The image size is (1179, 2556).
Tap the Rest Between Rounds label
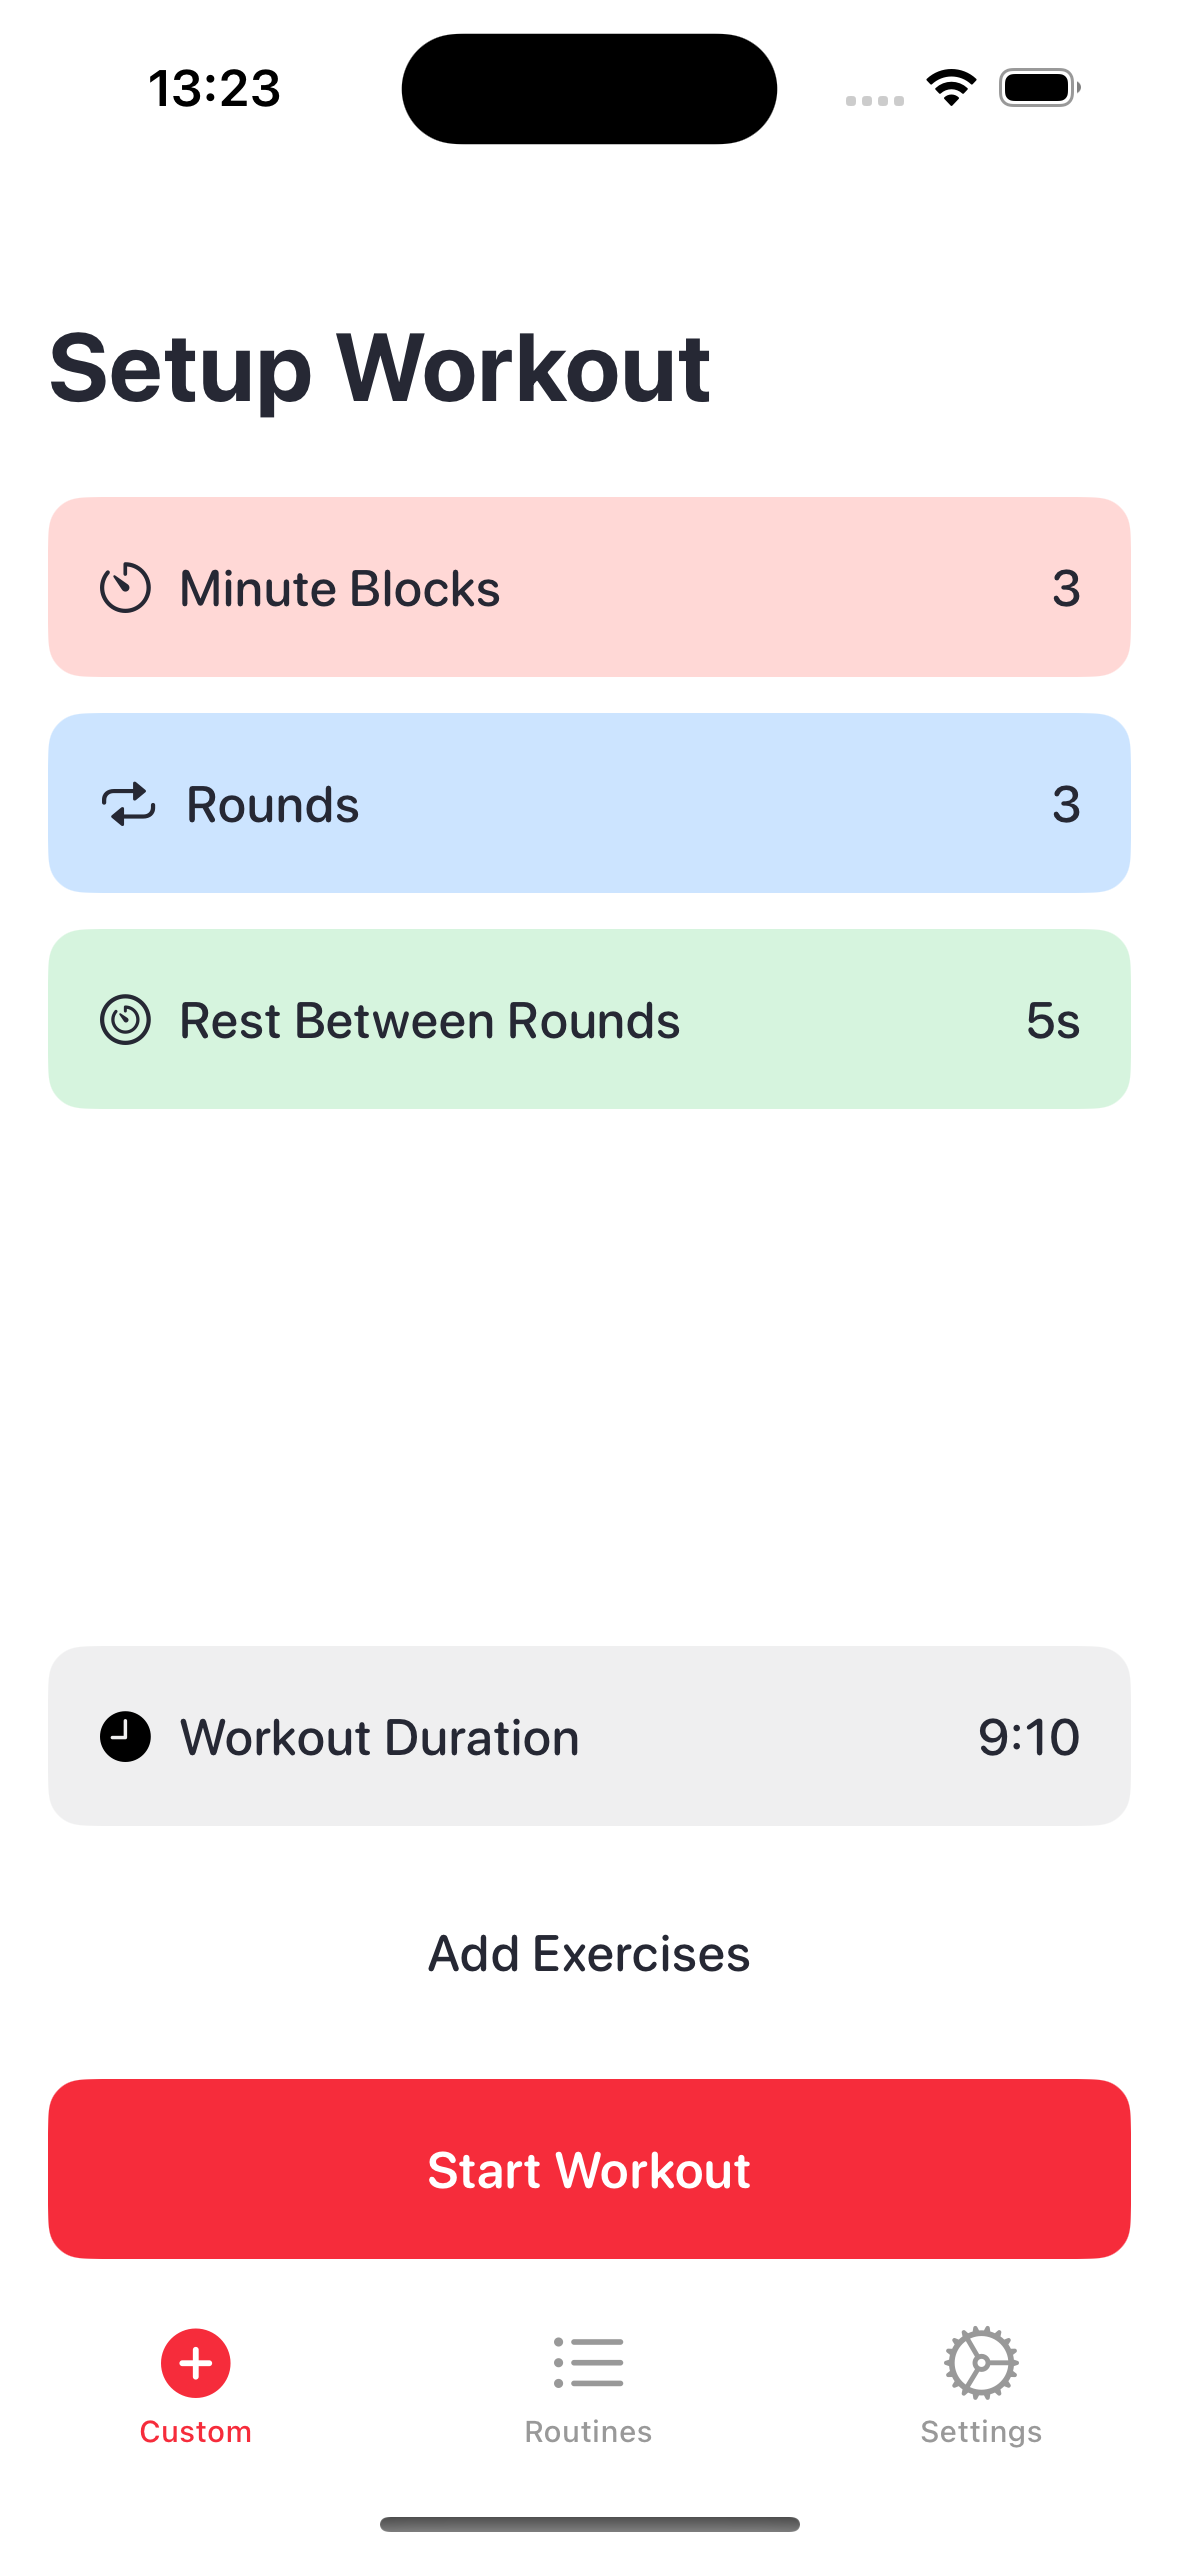430,1021
